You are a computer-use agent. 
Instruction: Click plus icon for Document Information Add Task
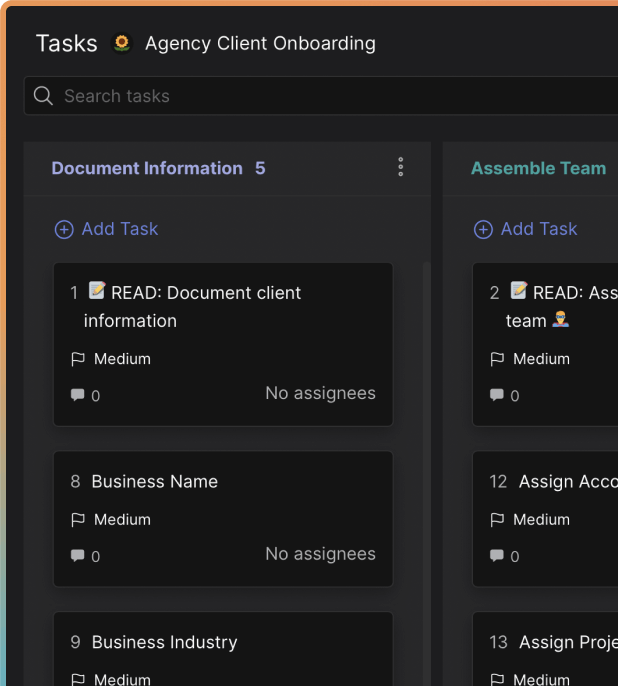pyautogui.click(x=64, y=230)
